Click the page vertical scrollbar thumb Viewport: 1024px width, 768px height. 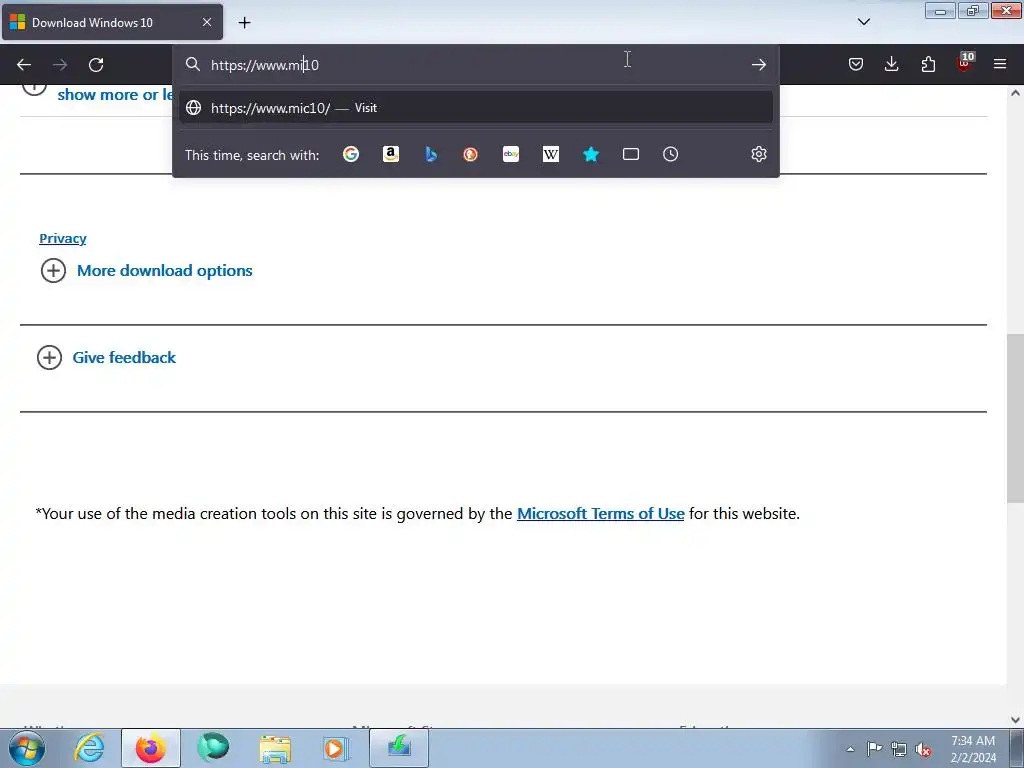1015,418
